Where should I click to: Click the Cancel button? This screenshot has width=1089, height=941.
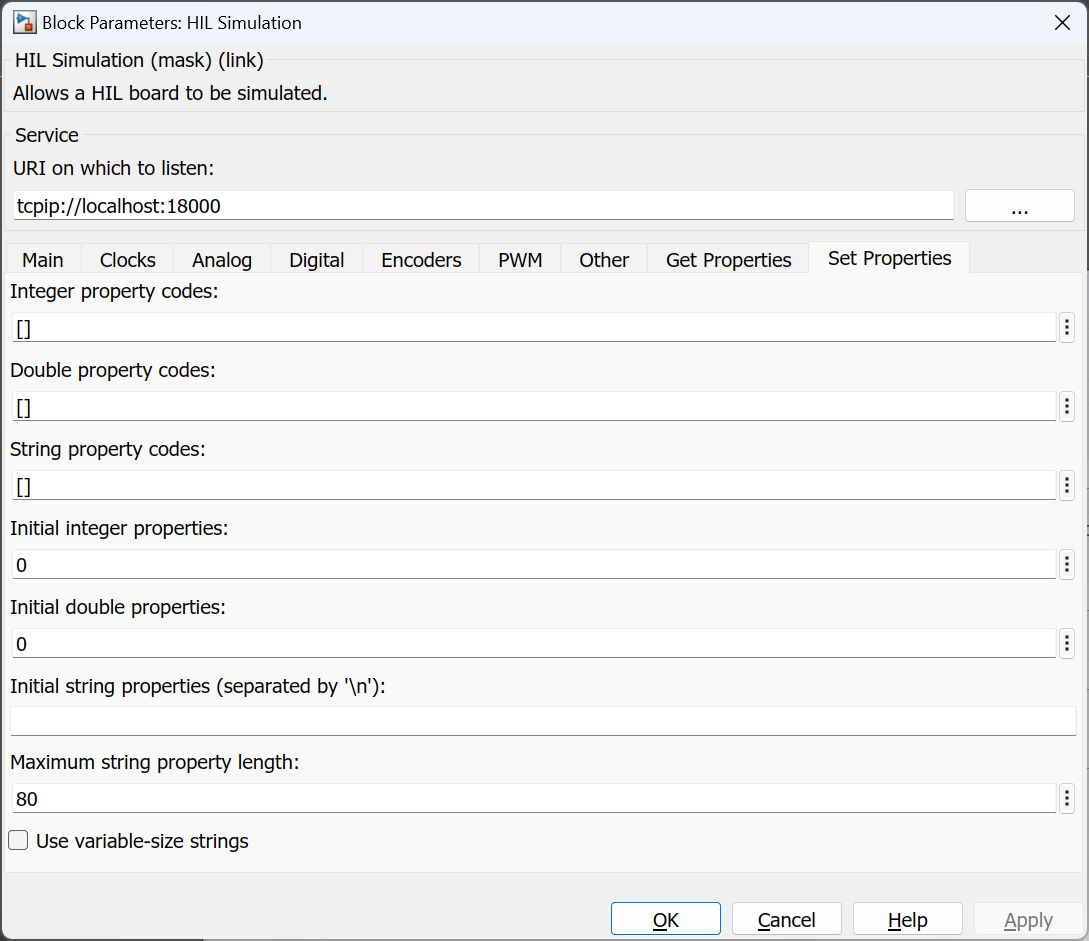pyautogui.click(x=786, y=920)
